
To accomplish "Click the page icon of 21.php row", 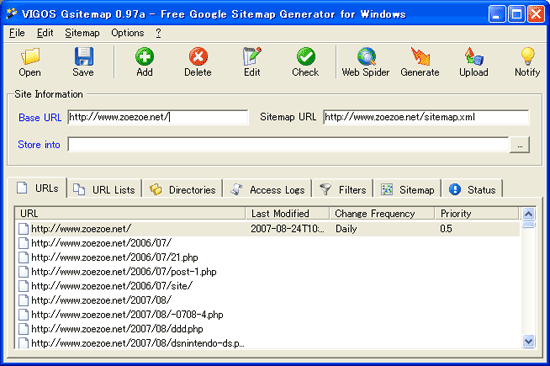I will (24, 257).
